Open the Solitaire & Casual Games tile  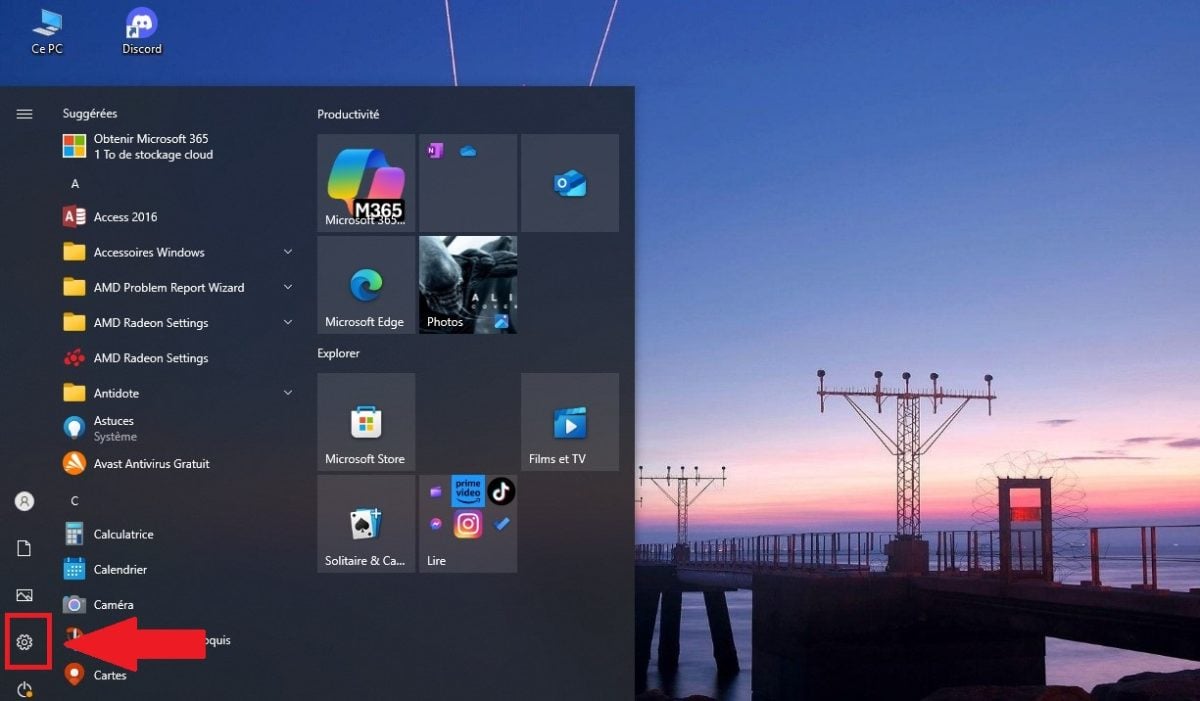(365, 523)
